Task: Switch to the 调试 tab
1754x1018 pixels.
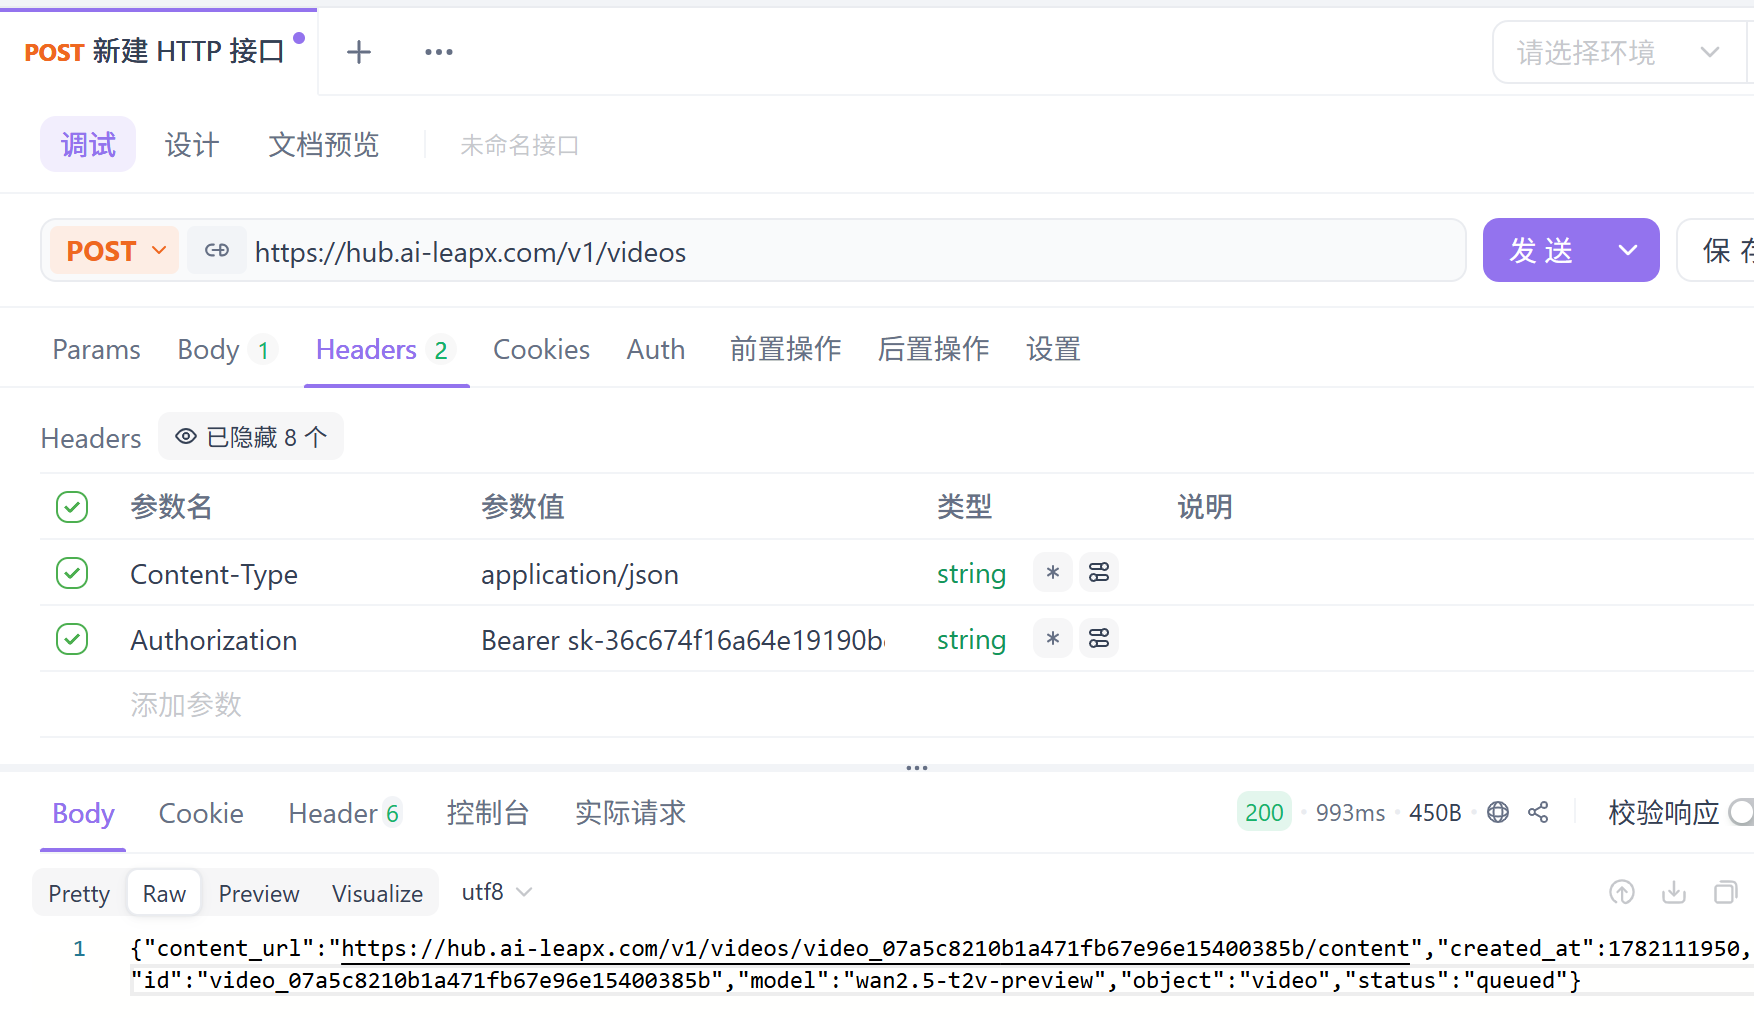Action: coord(88,144)
